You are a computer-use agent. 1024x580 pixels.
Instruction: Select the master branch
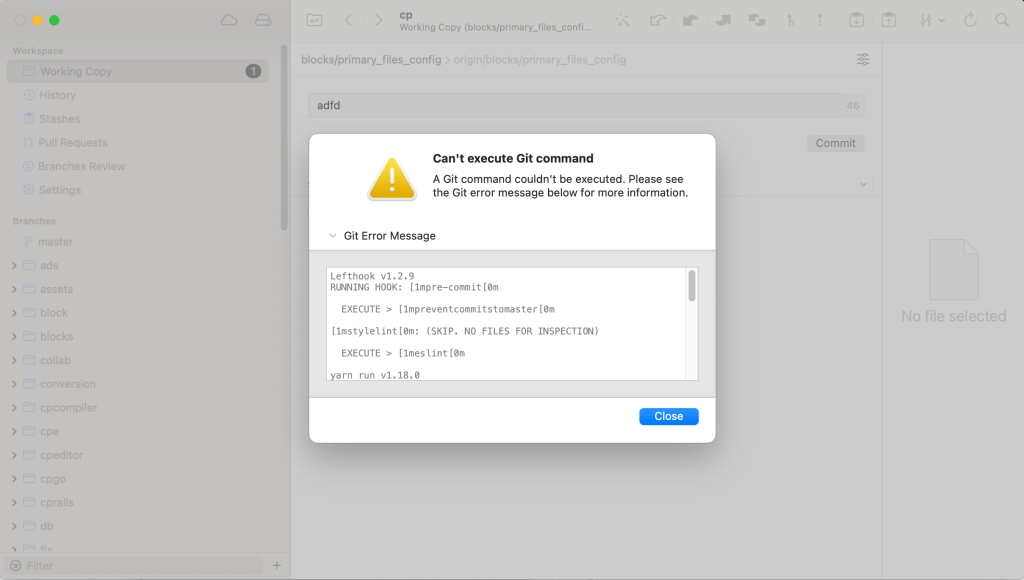click(x=55, y=242)
